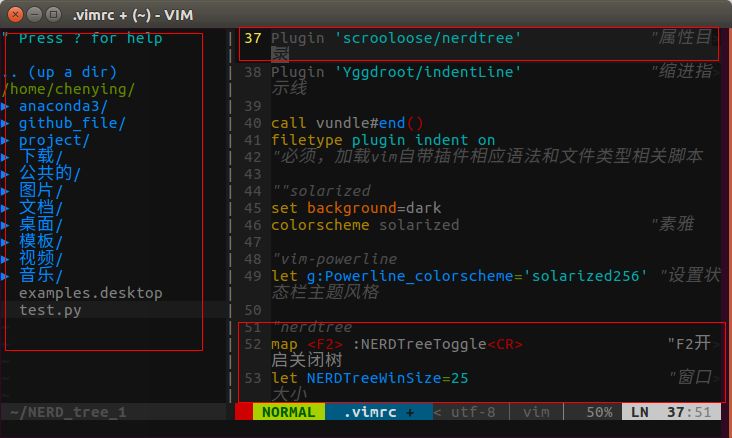732x438 pixels.
Task: Click the Powerline_colorscheme let statement
Action: 459,276
